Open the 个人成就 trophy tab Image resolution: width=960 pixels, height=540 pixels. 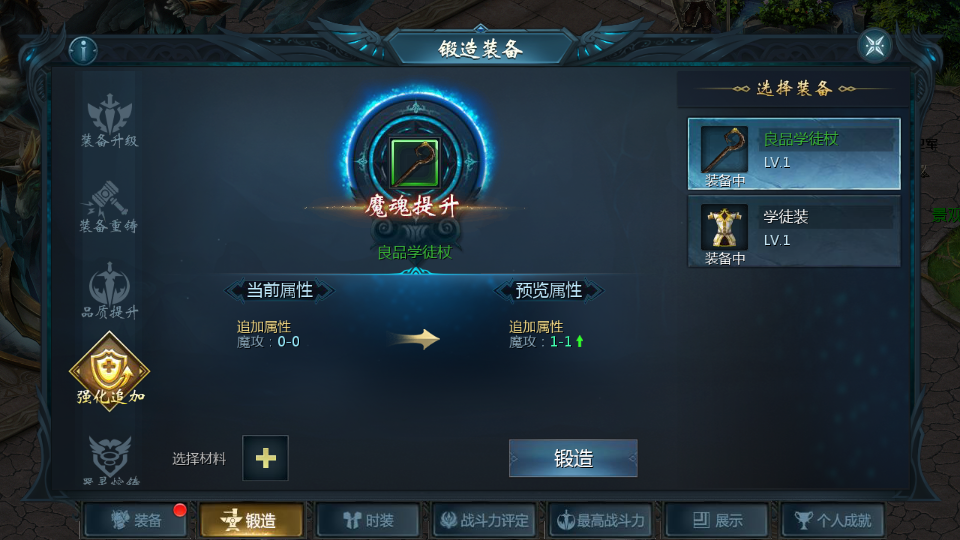tap(833, 520)
